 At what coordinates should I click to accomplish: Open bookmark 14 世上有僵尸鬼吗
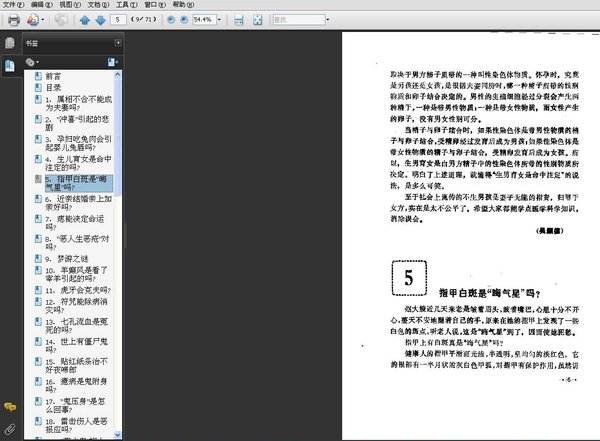click(76, 346)
